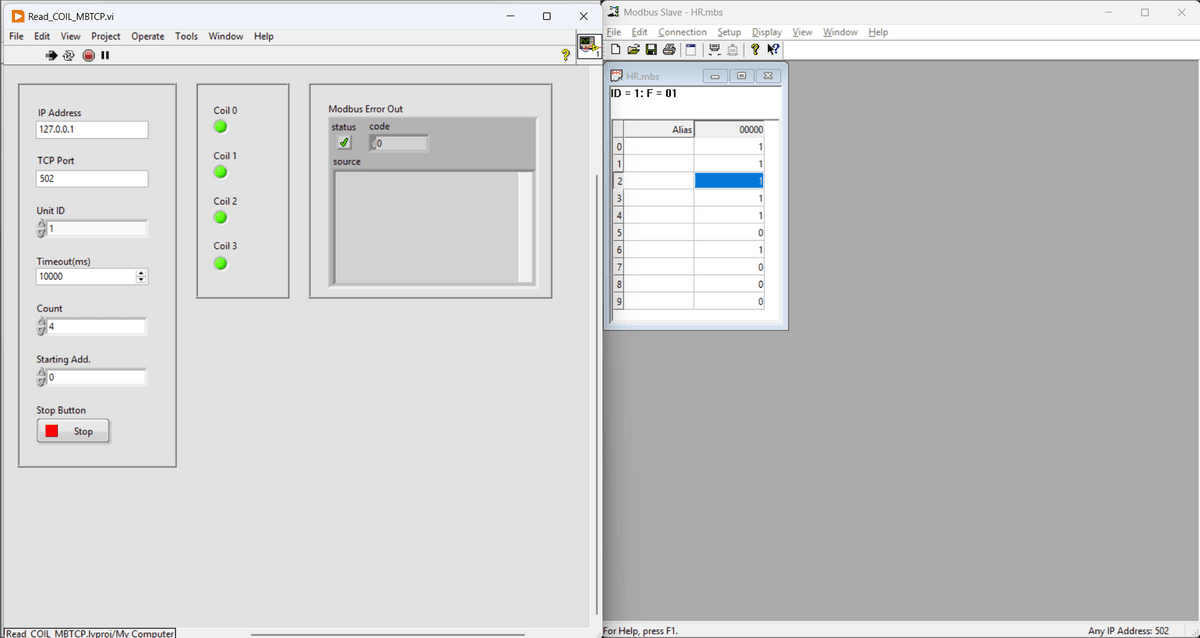
Task: Click row header 6 in HR.mbs table
Action: click(619, 249)
